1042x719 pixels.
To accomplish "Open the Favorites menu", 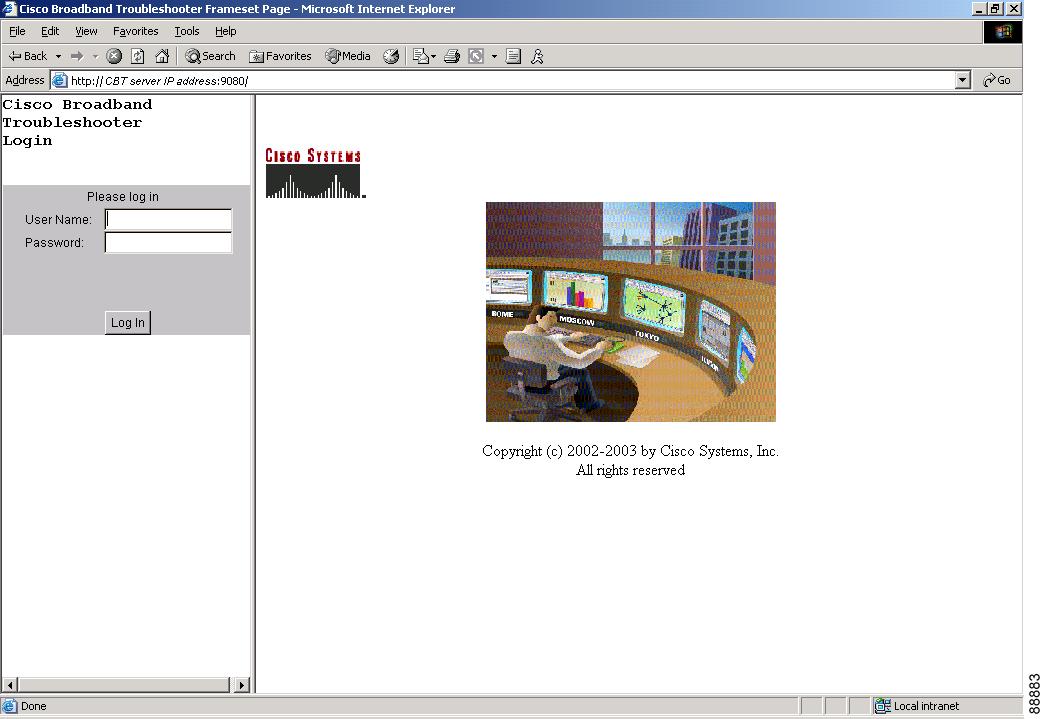I will click(136, 31).
